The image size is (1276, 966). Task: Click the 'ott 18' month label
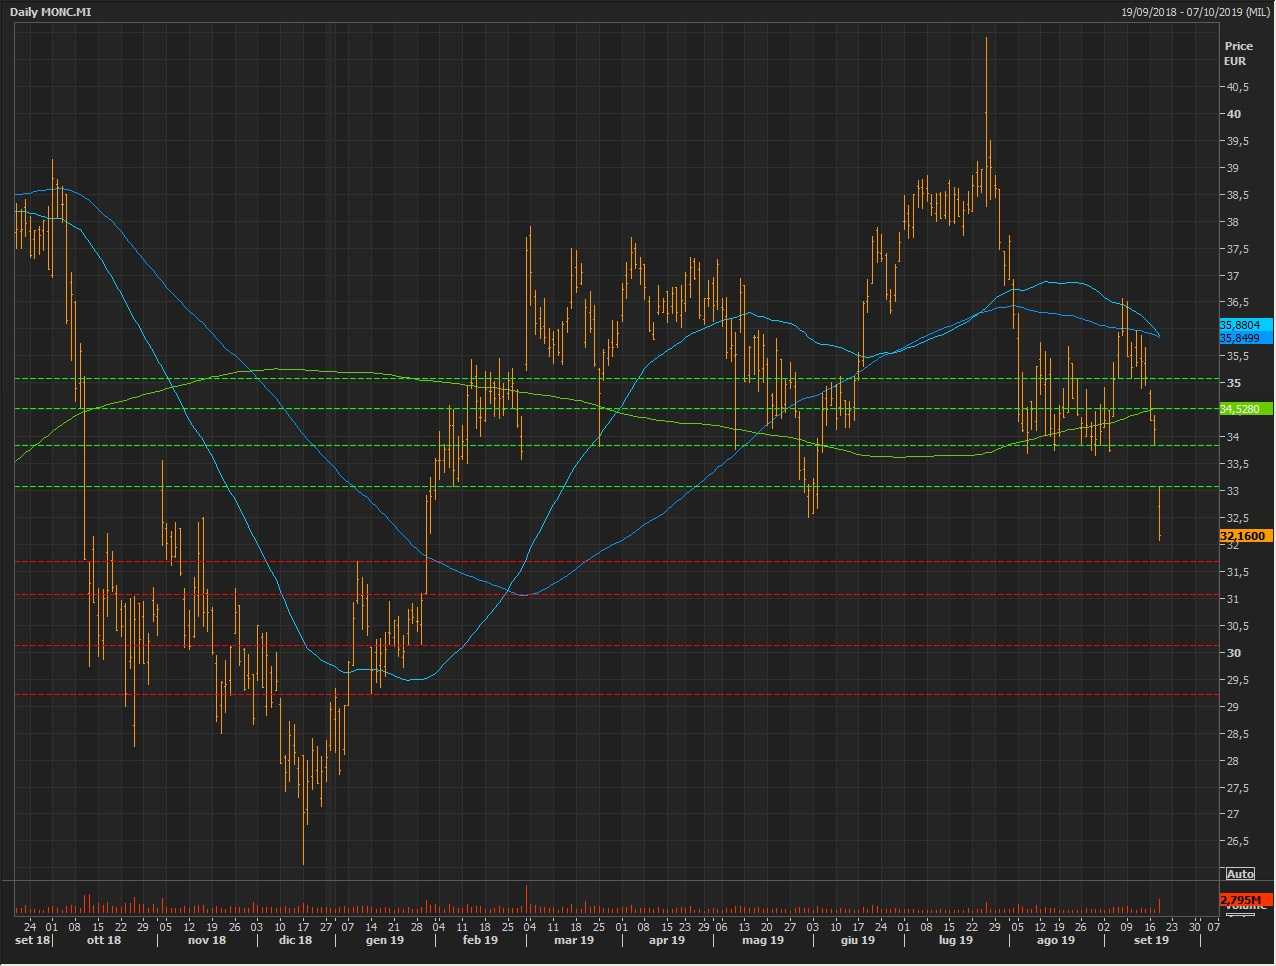(x=104, y=940)
